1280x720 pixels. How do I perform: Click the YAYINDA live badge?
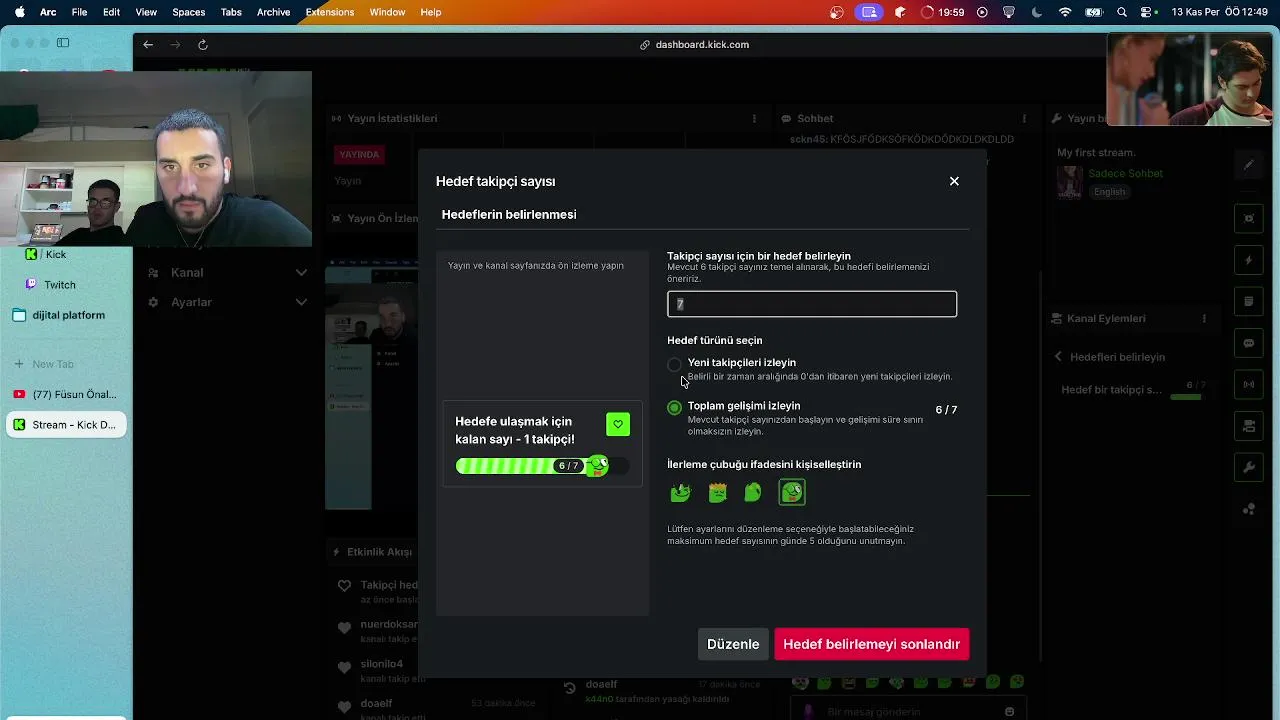pyautogui.click(x=359, y=155)
